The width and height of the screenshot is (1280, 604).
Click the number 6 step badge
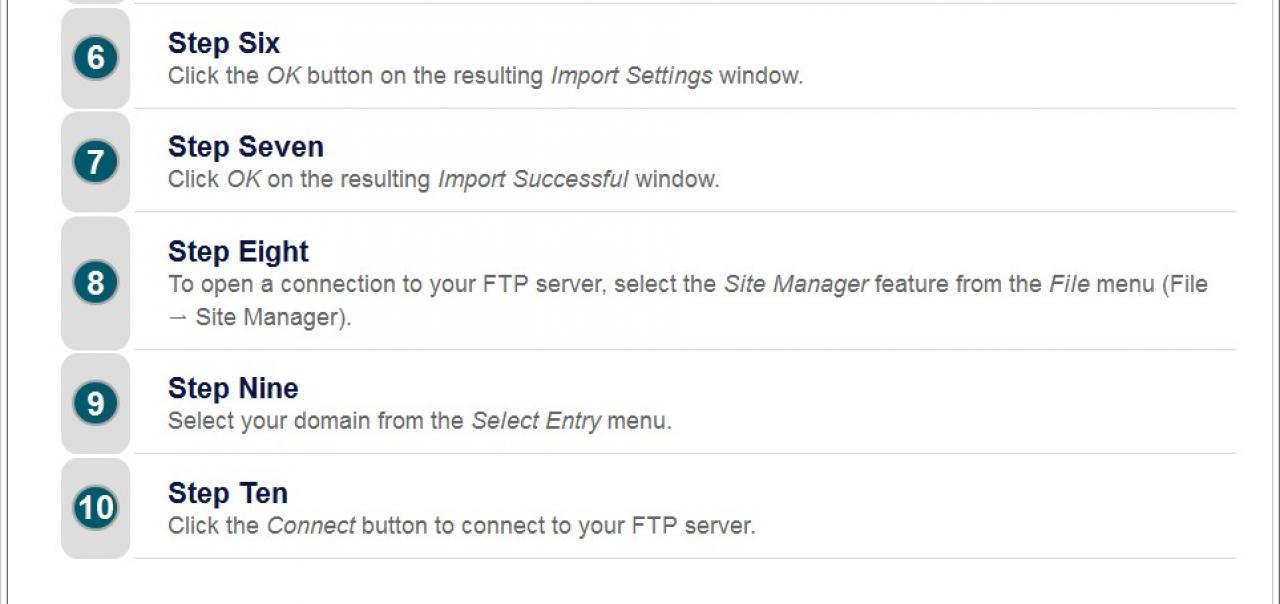point(96,58)
